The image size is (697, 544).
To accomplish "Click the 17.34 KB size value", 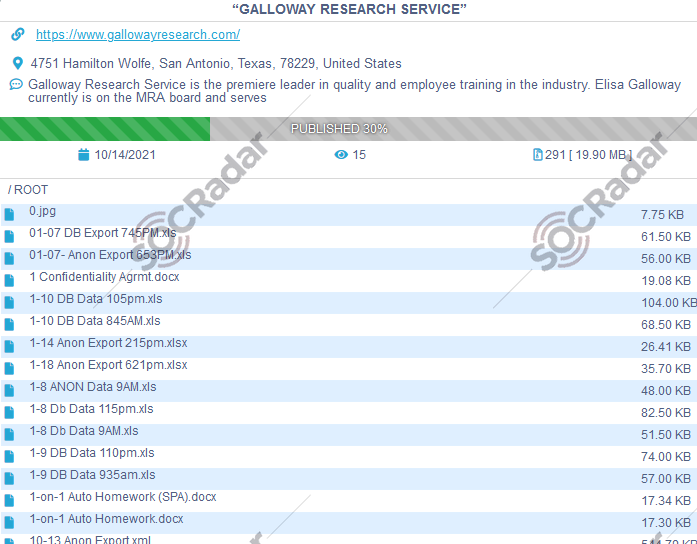I will (665, 501).
